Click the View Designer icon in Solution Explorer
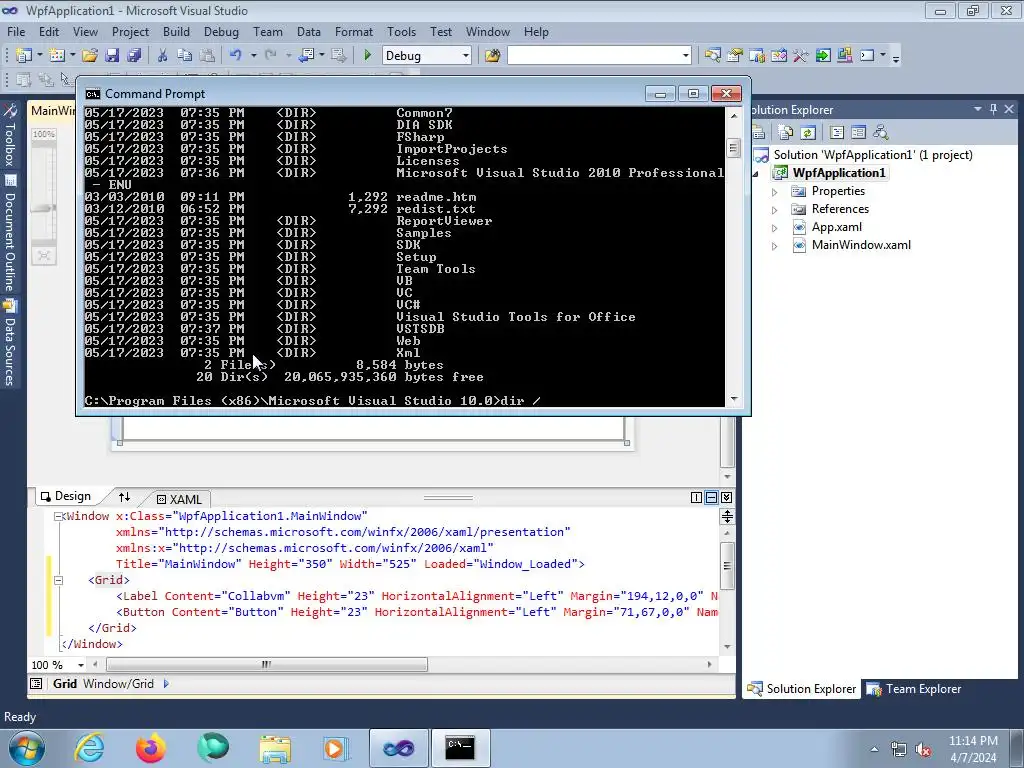1024x768 pixels. [858, 133]
